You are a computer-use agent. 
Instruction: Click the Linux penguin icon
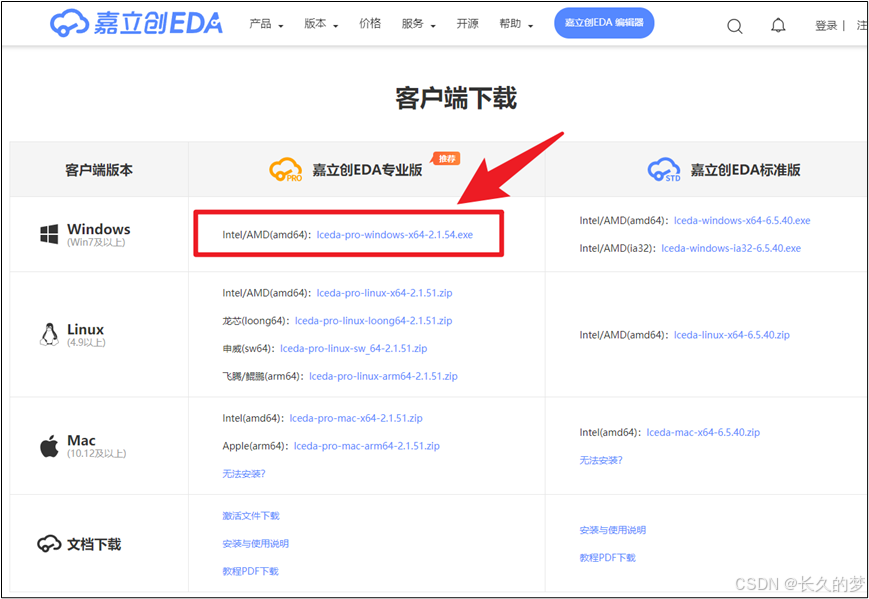(x=49, y=334)
